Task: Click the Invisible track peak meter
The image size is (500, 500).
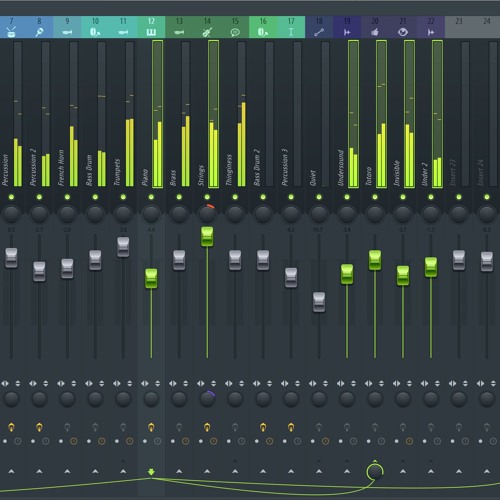Action: (409, 114)
